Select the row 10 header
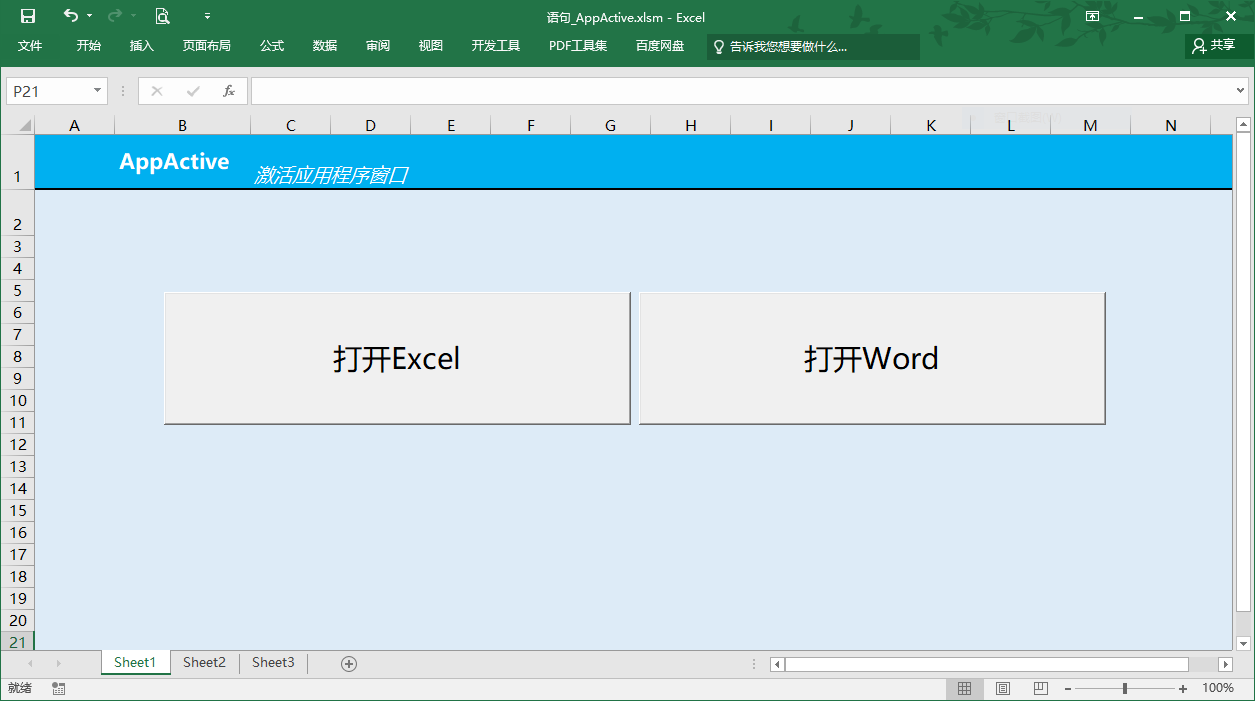 tap(18, 400)
